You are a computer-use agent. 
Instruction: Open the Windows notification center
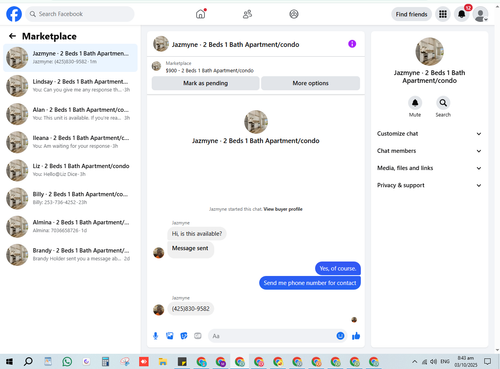488,361
